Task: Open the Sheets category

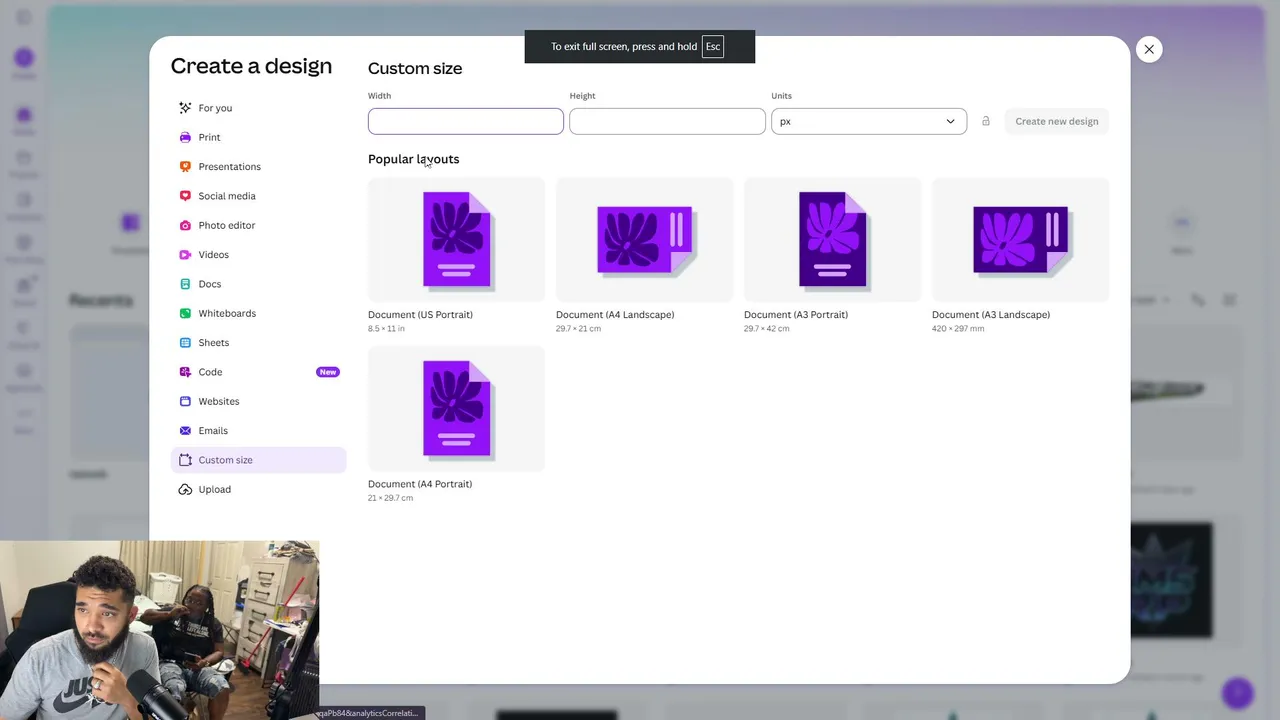Action: tap(259, 343)
